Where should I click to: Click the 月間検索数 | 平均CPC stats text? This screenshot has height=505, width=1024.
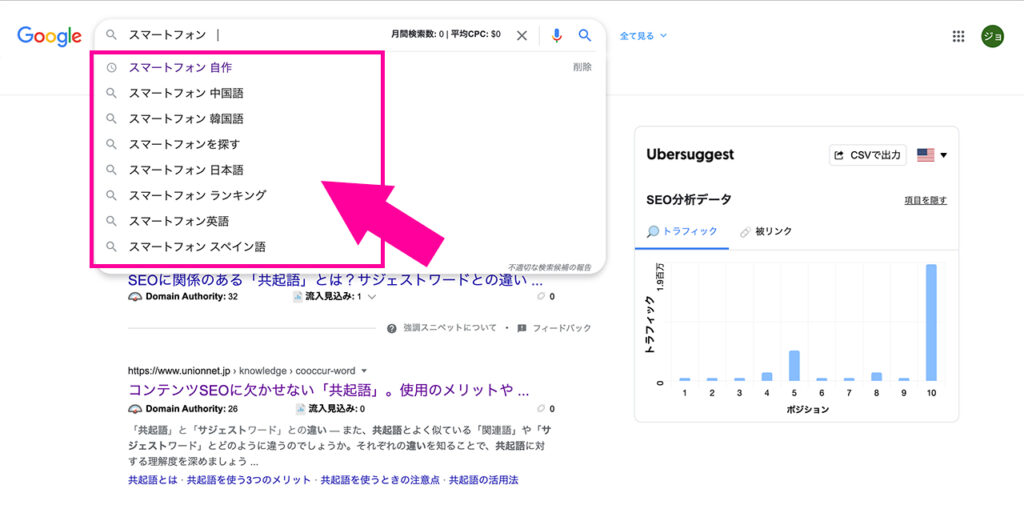tap(446, 35)
